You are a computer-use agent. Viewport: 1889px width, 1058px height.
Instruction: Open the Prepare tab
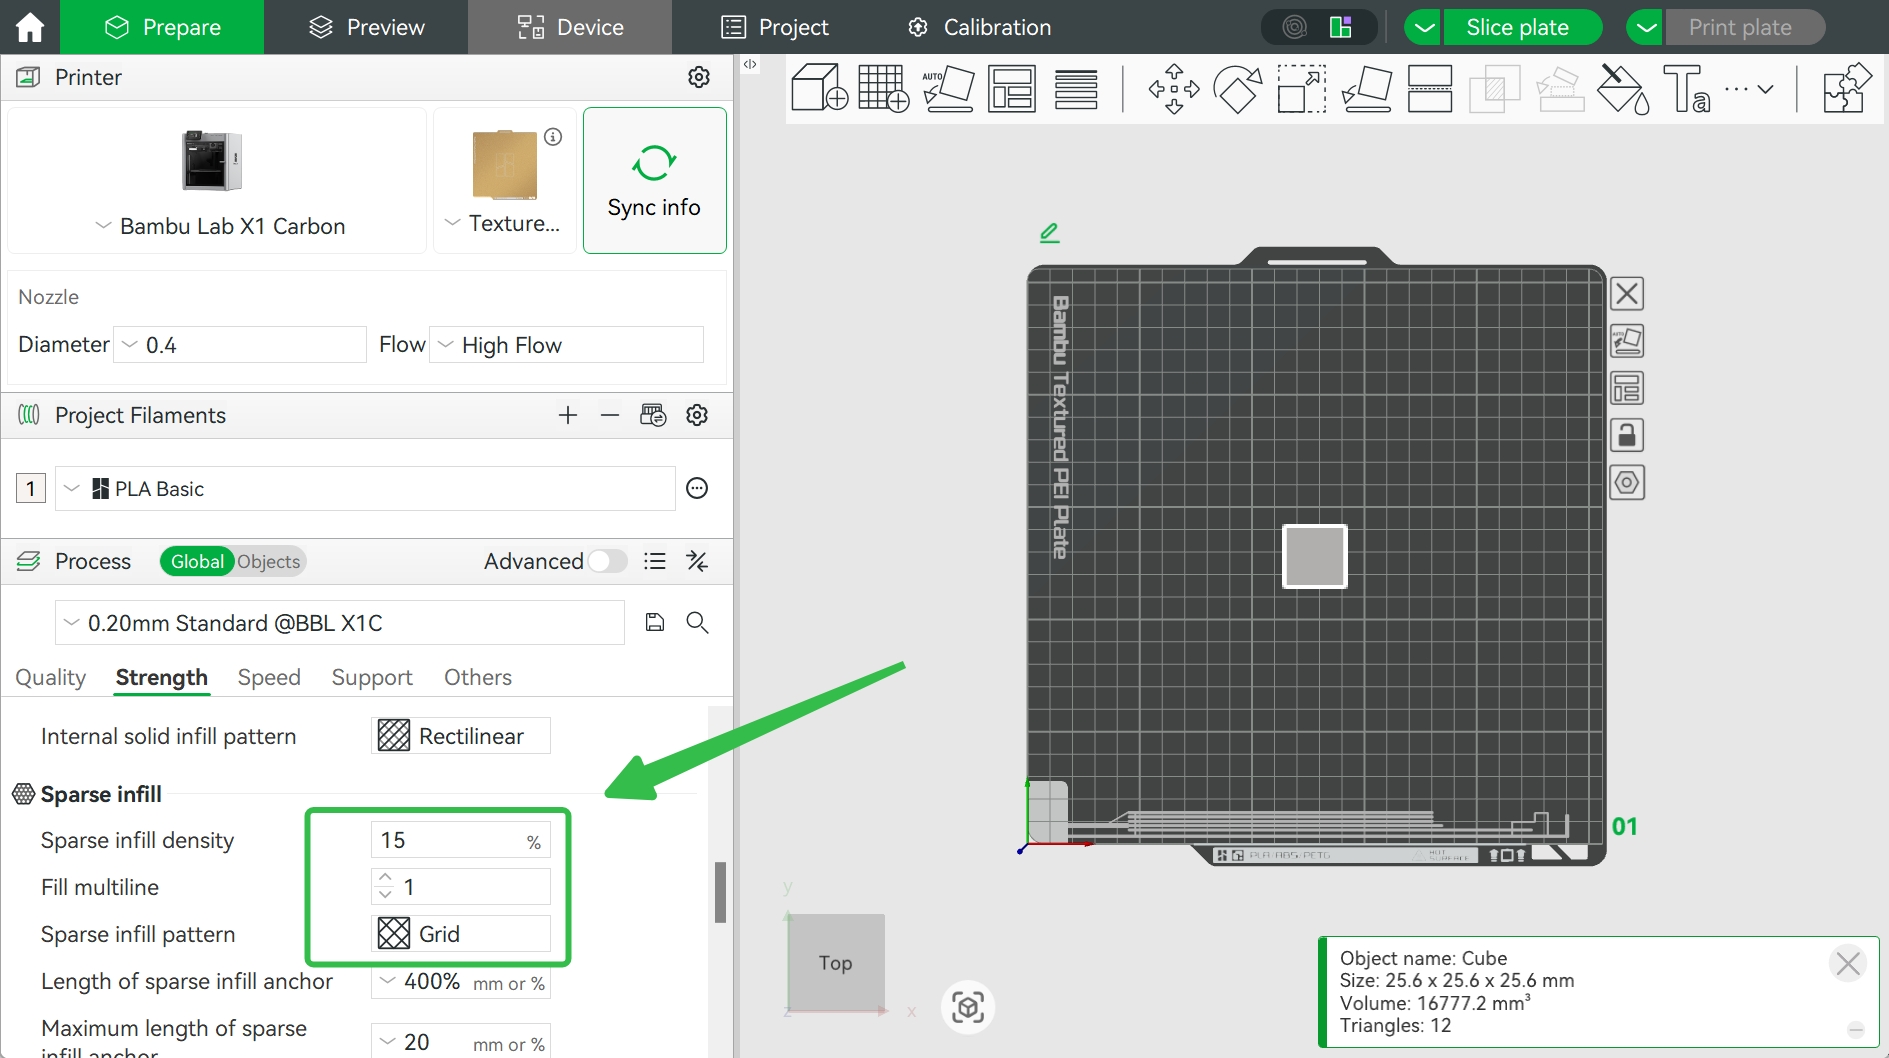click(162, 27)
